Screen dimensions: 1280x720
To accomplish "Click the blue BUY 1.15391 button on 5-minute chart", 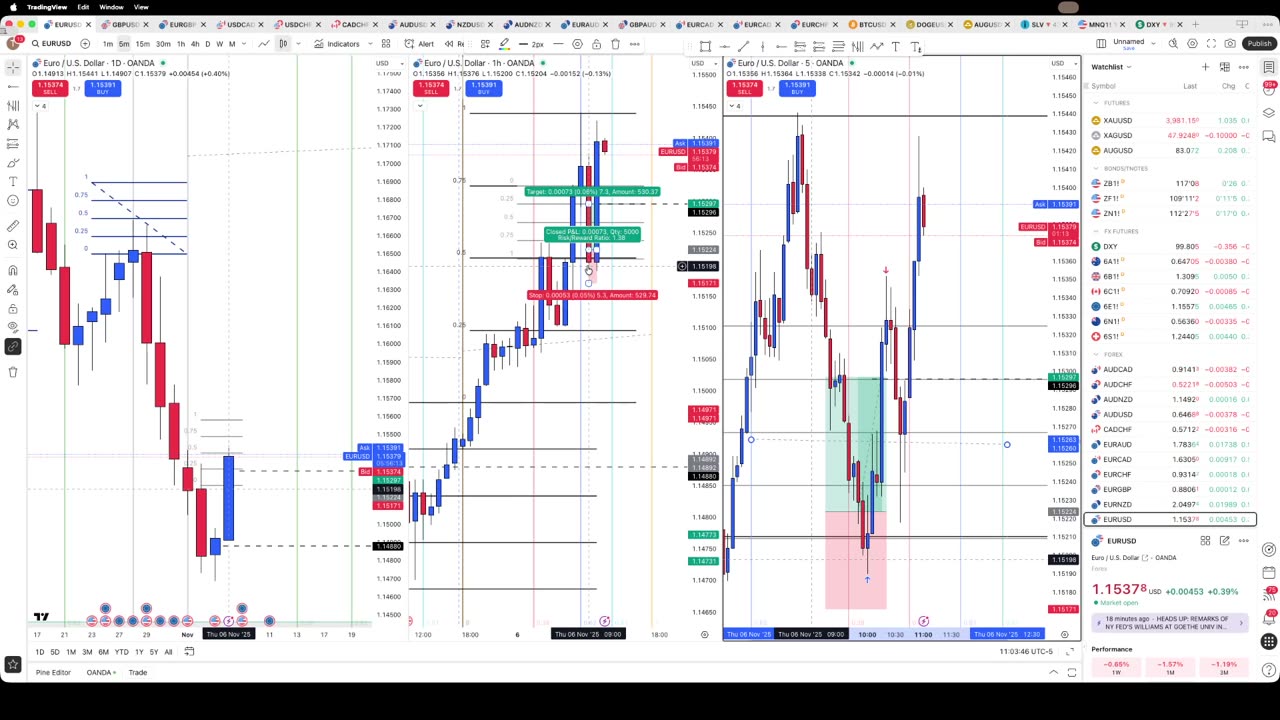I will pyautogui.click(x=797, y=87).
